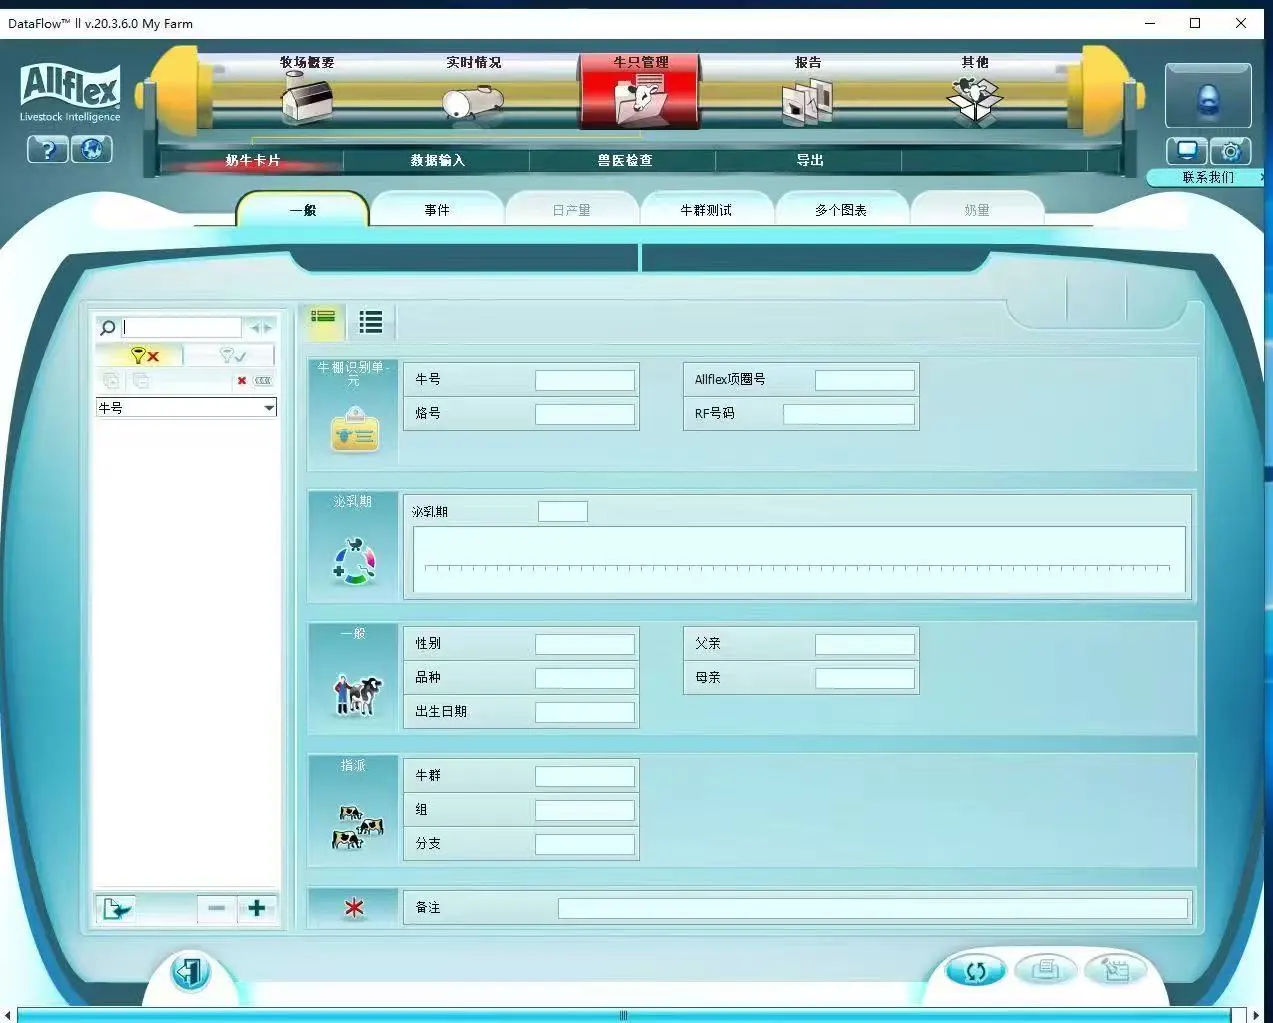Click the 分支 value field
Screen dimensions: 1273x1023
pos(585,844)
